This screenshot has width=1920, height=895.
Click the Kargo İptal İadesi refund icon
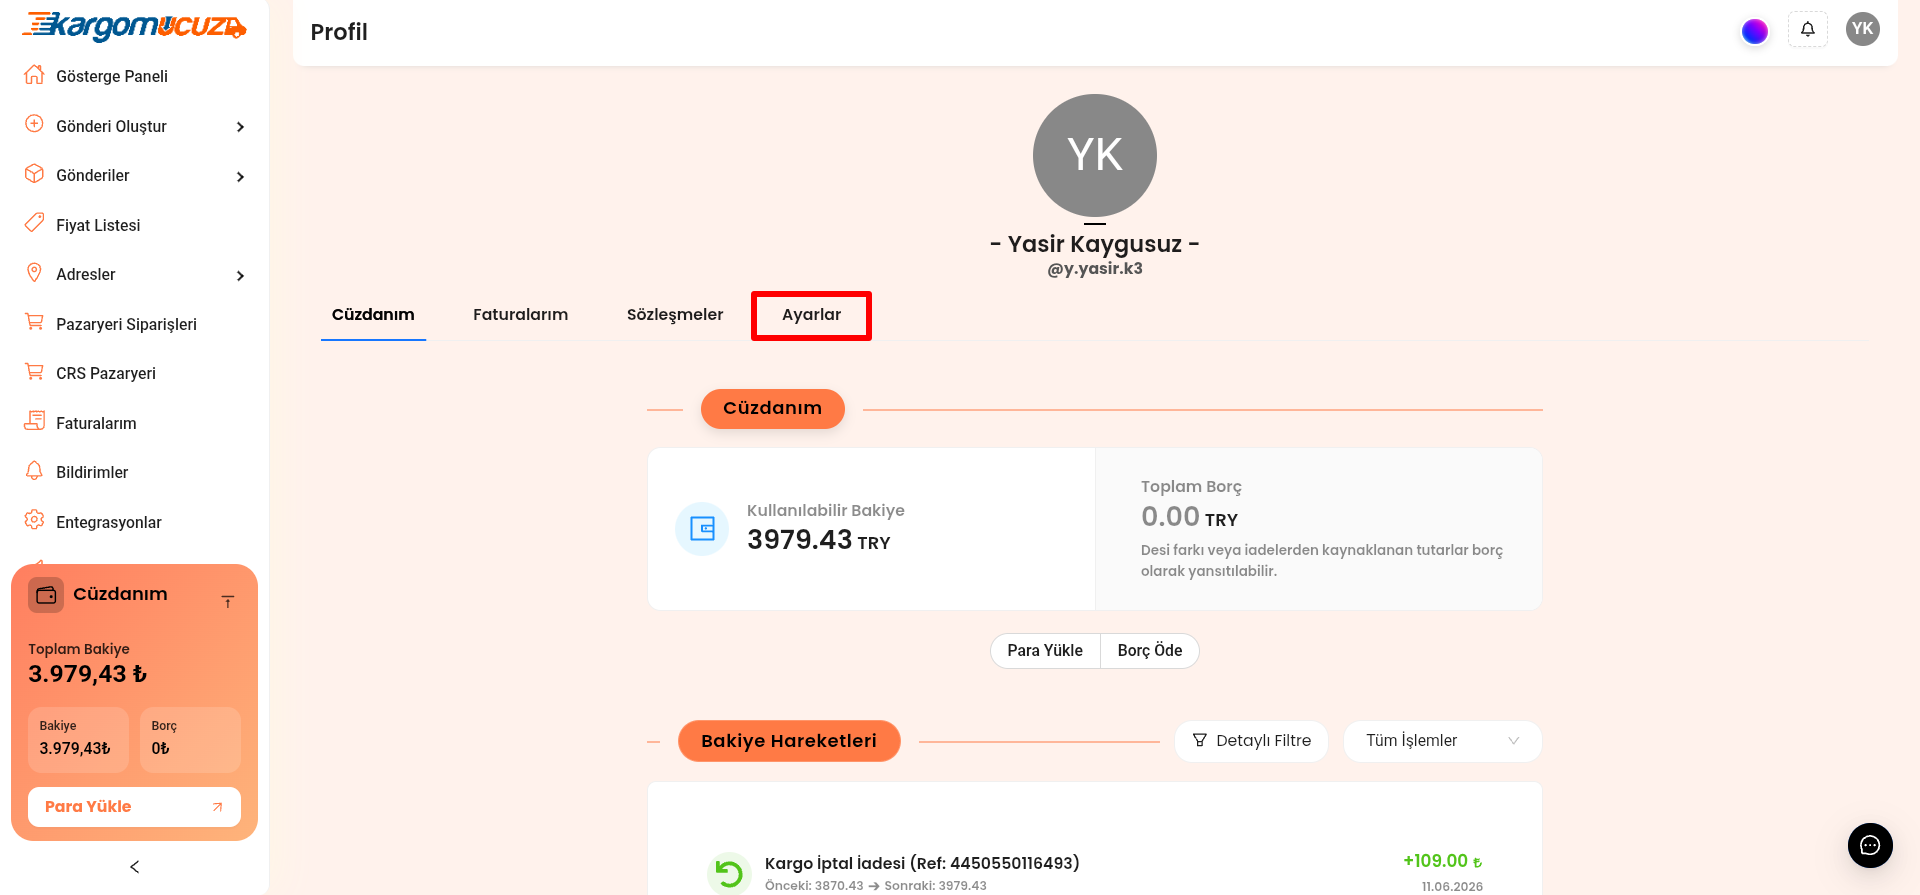tap(729, 874)
